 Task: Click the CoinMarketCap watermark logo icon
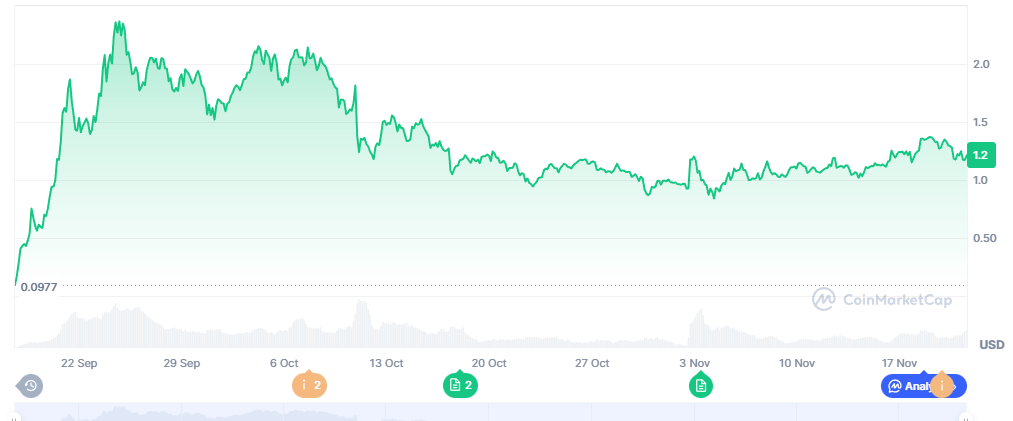(x=824, y=299)
